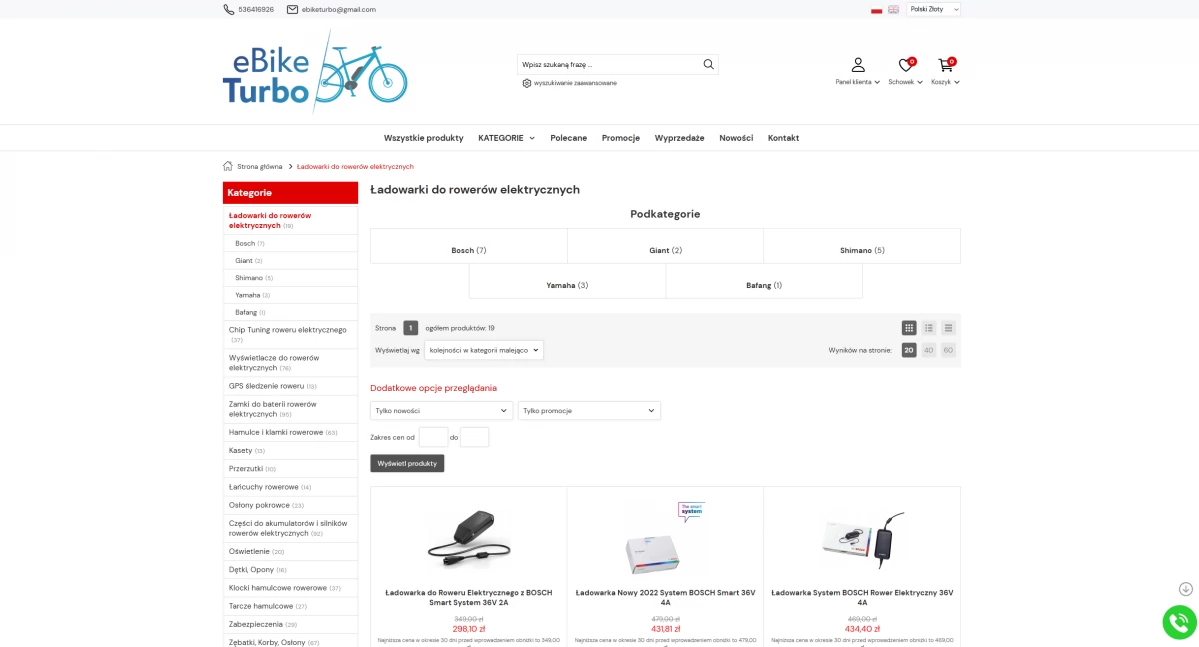Open the Nowości menu item

coord(736,138)
